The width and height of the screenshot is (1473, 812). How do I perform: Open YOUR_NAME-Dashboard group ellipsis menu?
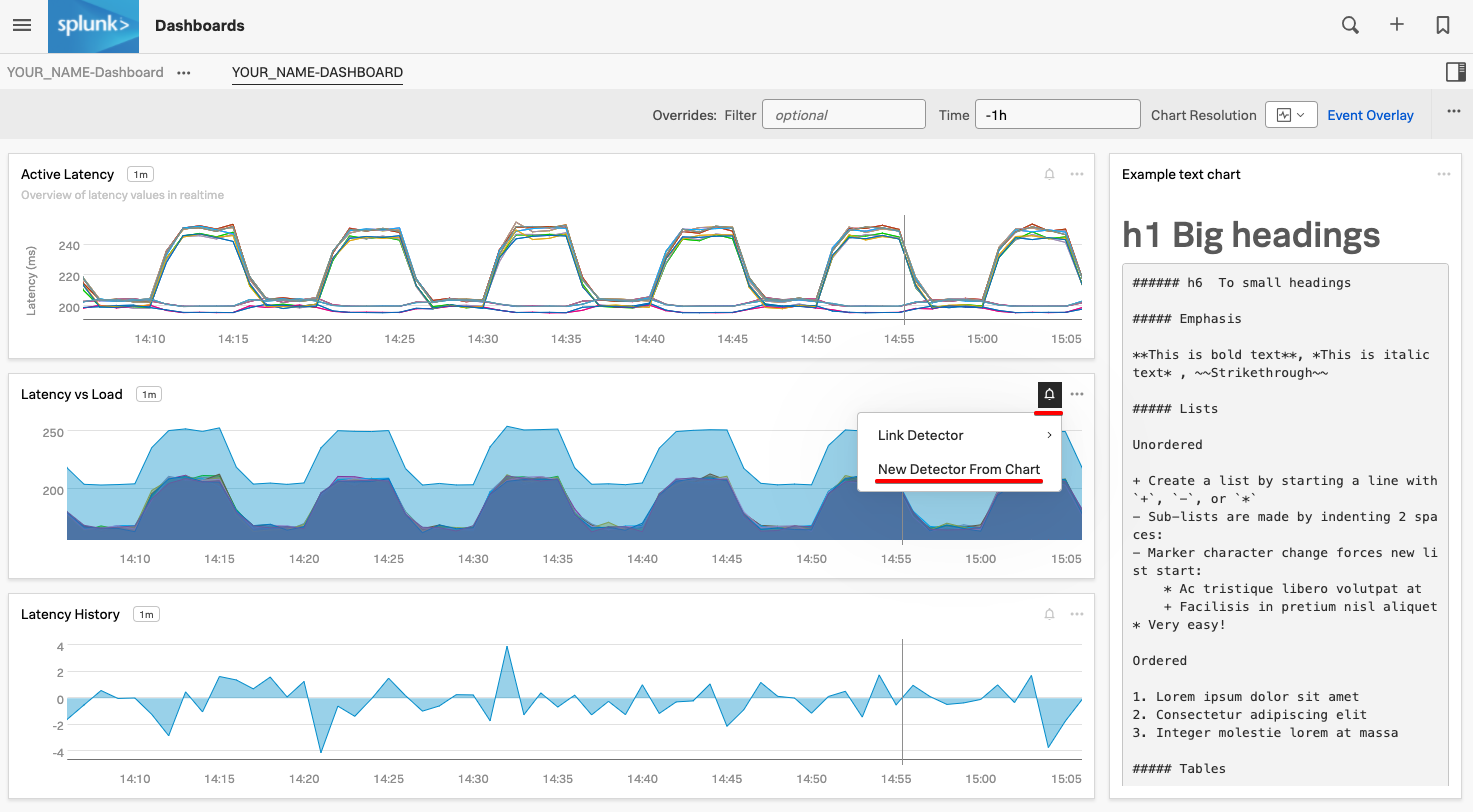click(184, 72)
